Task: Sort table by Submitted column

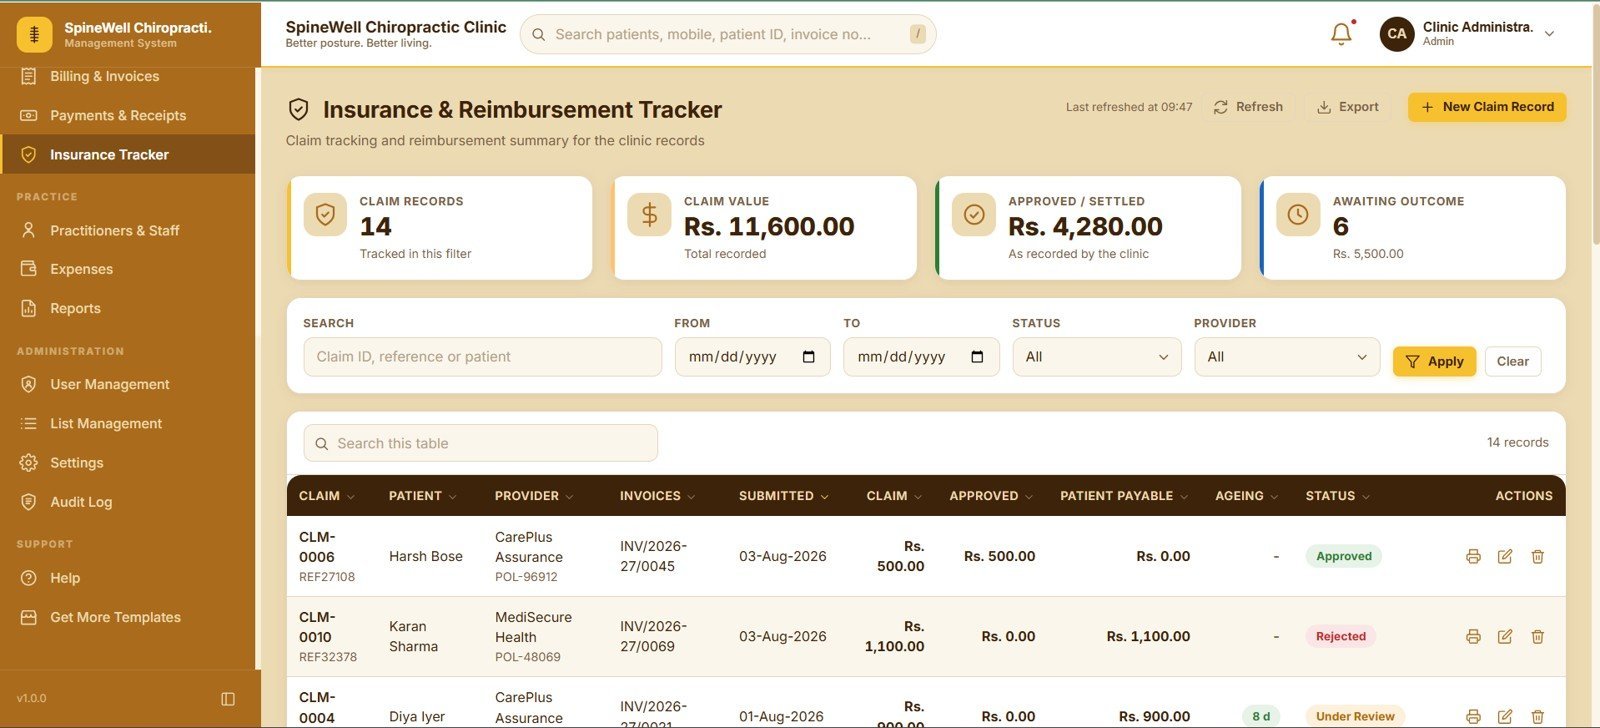Action: (x=783, y=496)
